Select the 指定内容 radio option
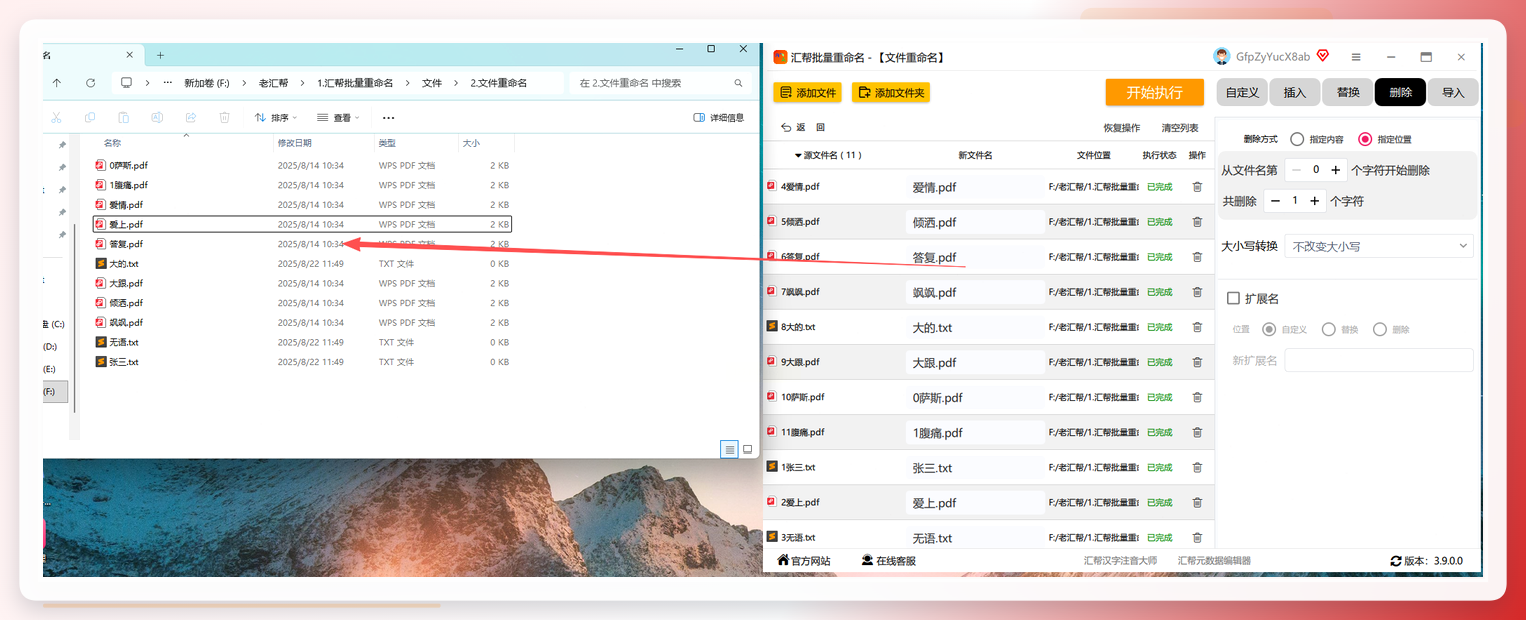Image resolution: width=1526 pixels, height=620 pixels. (x=1297, y=139)
